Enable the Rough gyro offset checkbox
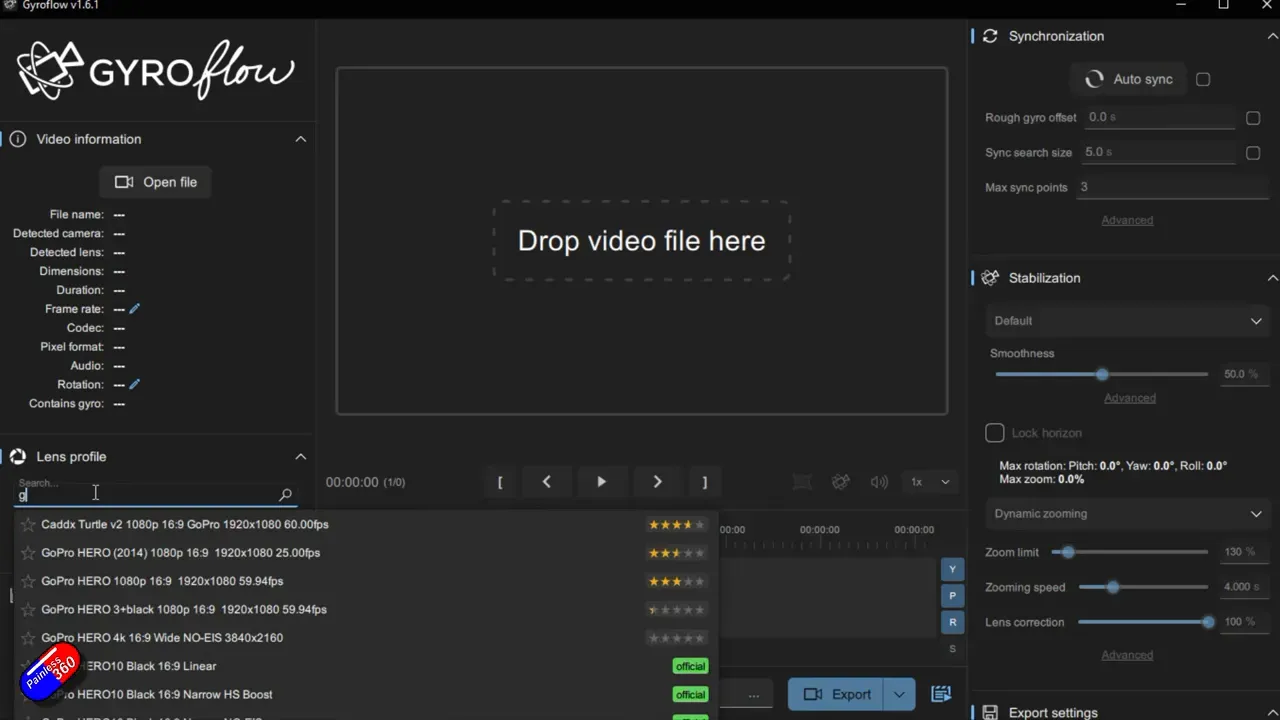 point(1253,118)
